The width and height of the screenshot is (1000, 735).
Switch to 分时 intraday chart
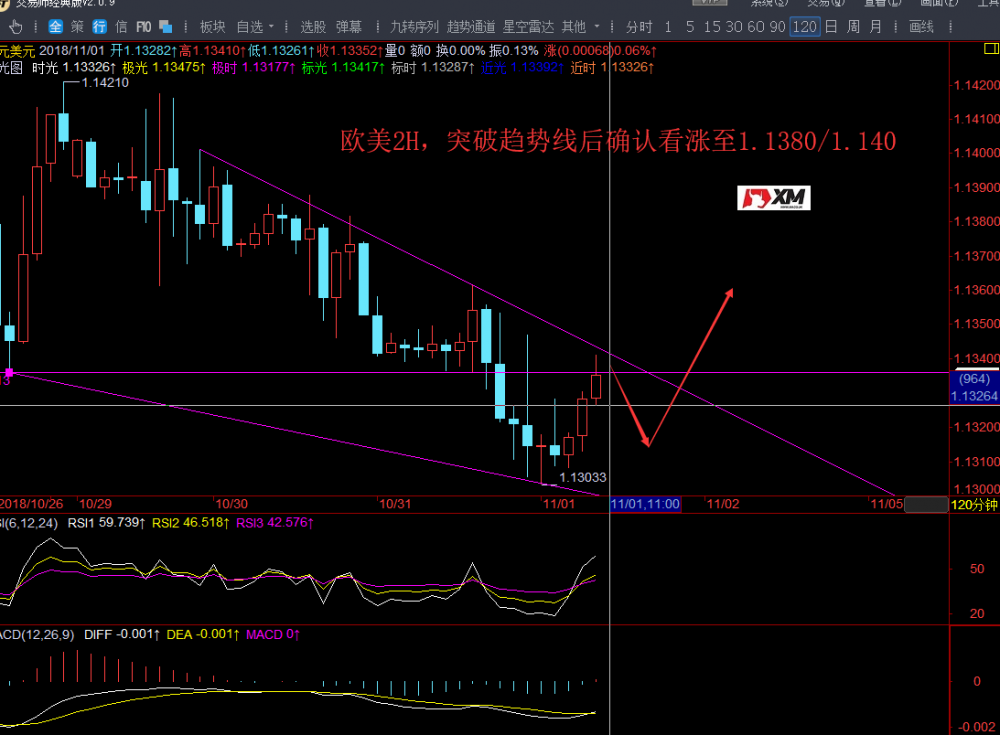pos(639,27)
